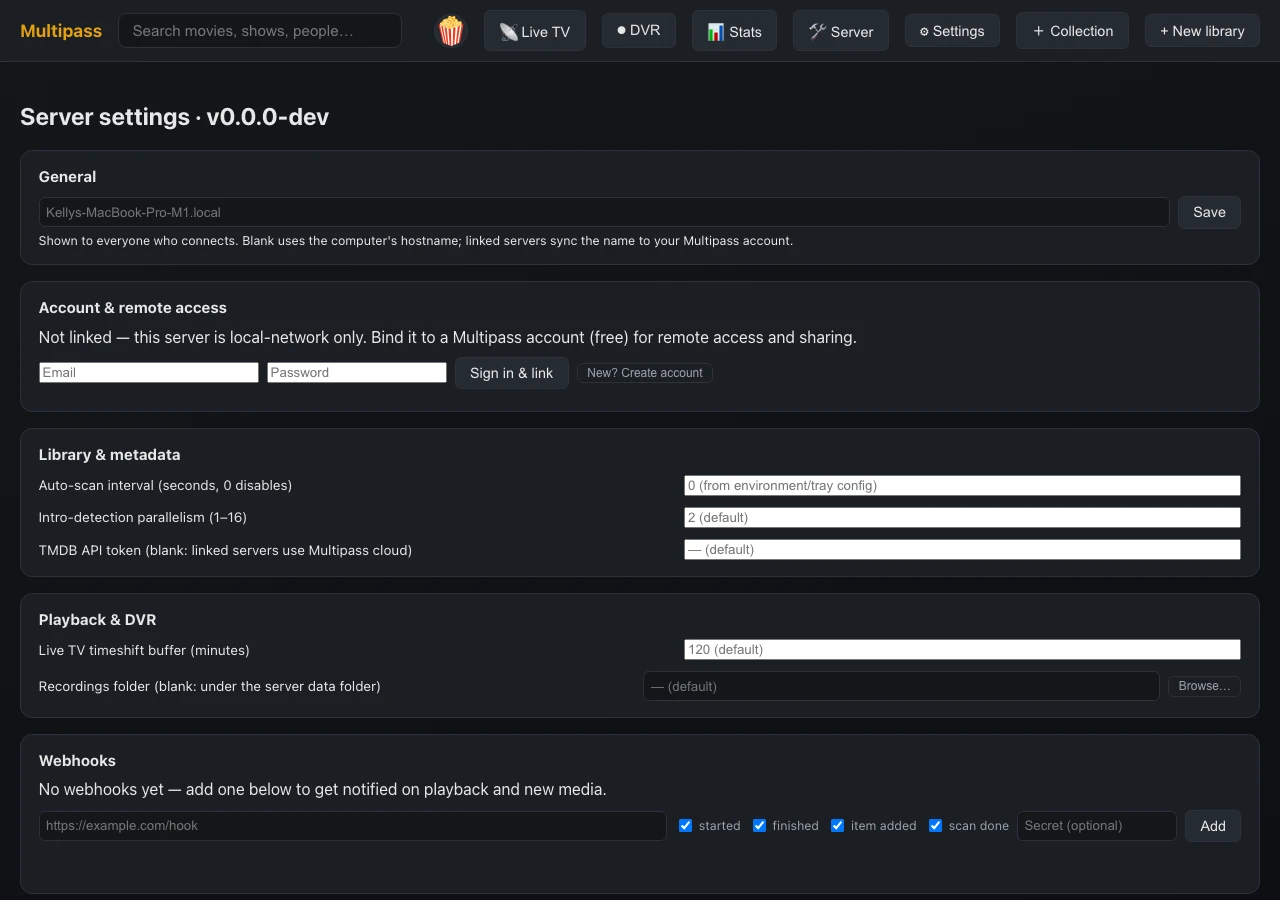The width and height of the screenshot is (1280, 900).
Task: Uncheck the item added webhook event
Action: [x=838, y=826]
